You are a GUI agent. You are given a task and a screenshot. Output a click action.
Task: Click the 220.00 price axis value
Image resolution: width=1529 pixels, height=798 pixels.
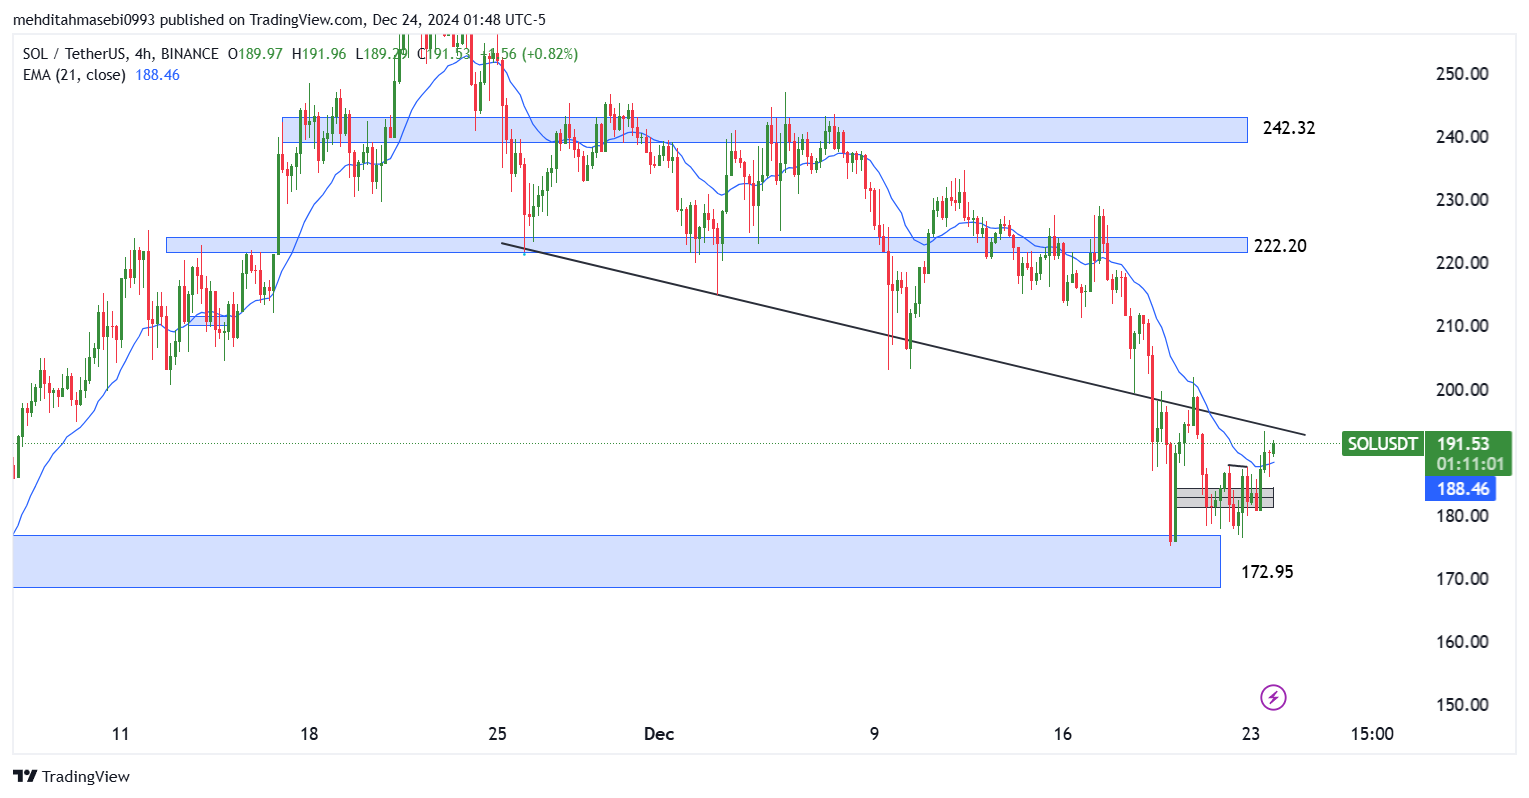point(1463,263)
